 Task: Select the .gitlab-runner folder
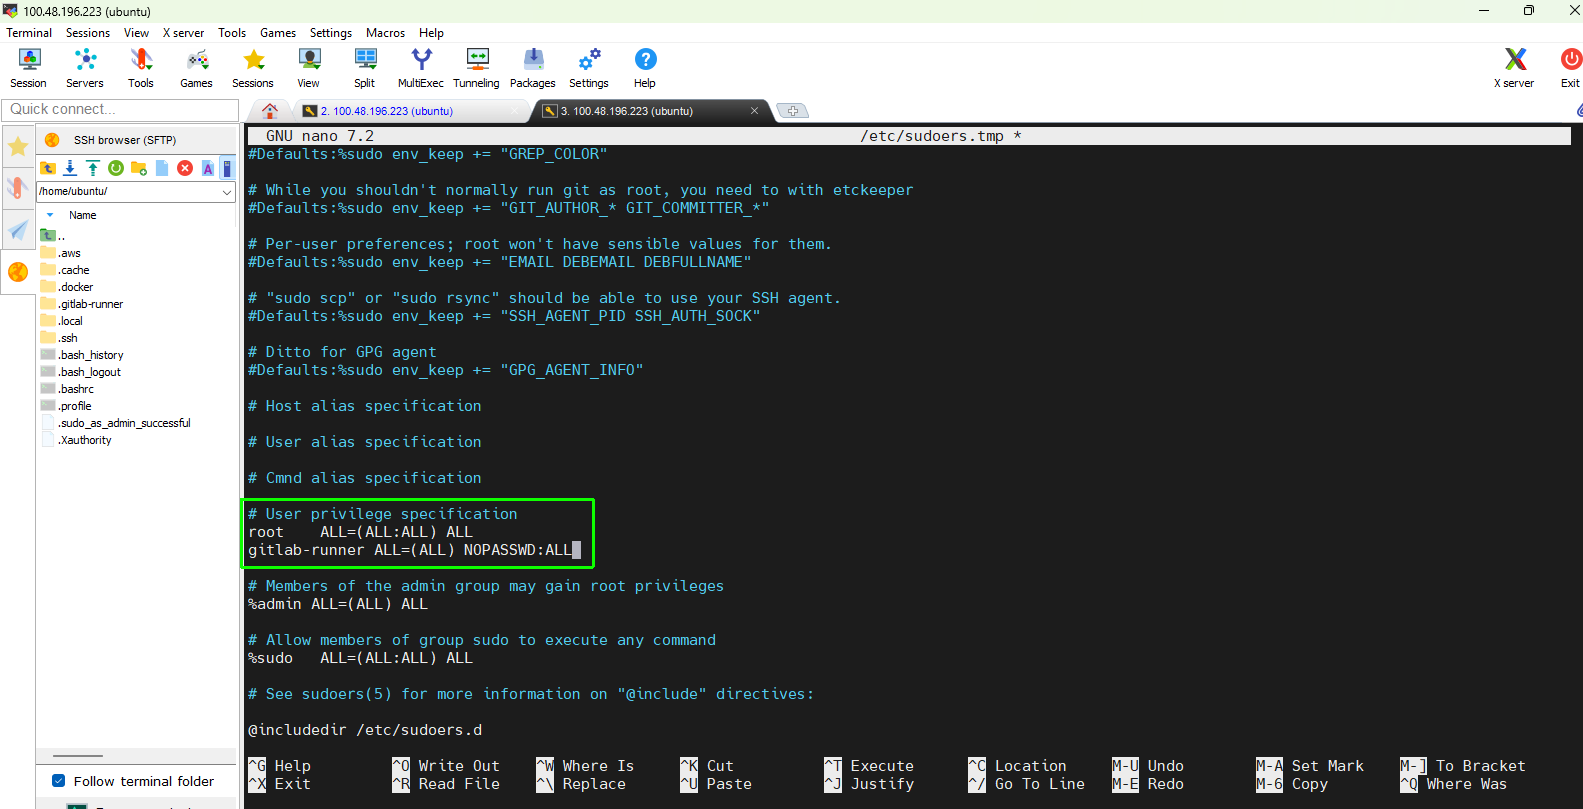(x=91, y=304)
